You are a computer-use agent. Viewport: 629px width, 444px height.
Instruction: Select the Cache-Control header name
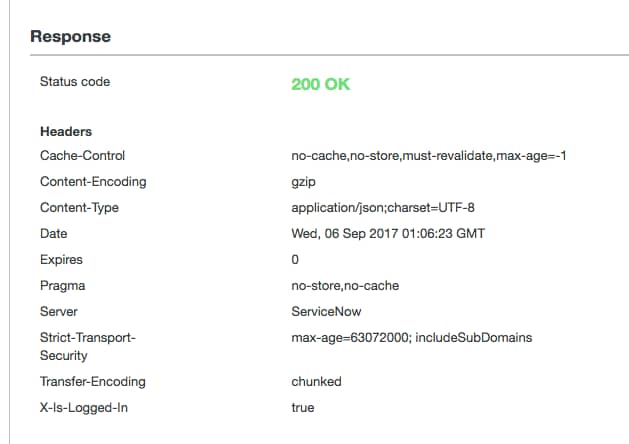[x=82, y=156]
